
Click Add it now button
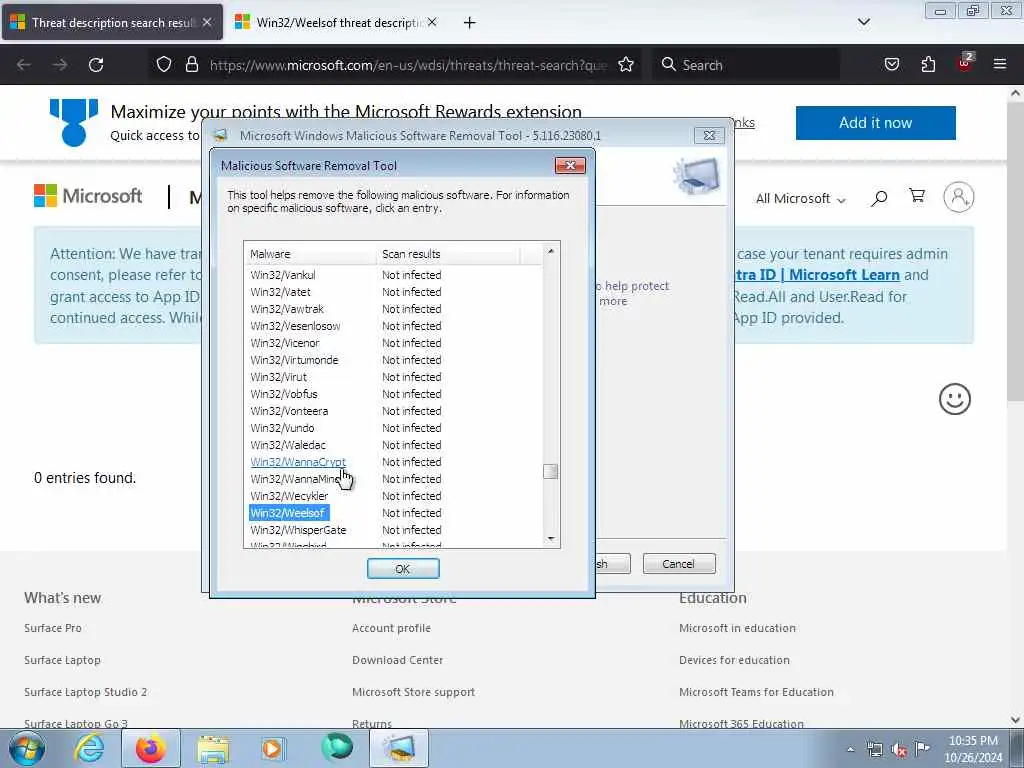click(x=875, y=123)
